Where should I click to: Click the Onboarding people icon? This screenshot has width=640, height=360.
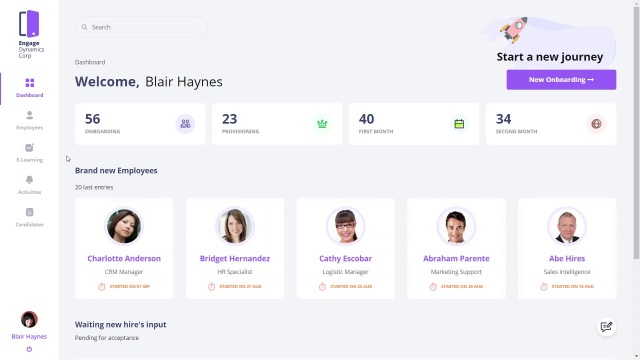[x=185, y=124]
